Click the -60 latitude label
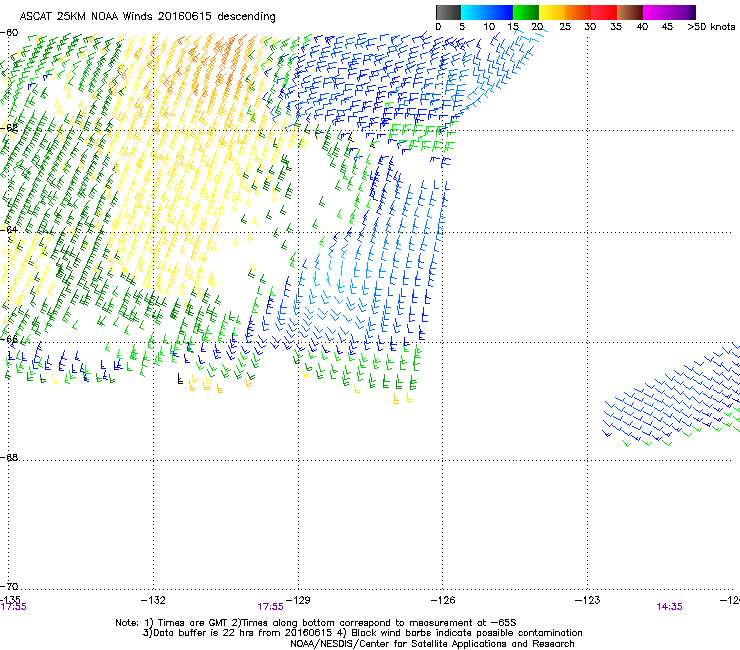 9,33
